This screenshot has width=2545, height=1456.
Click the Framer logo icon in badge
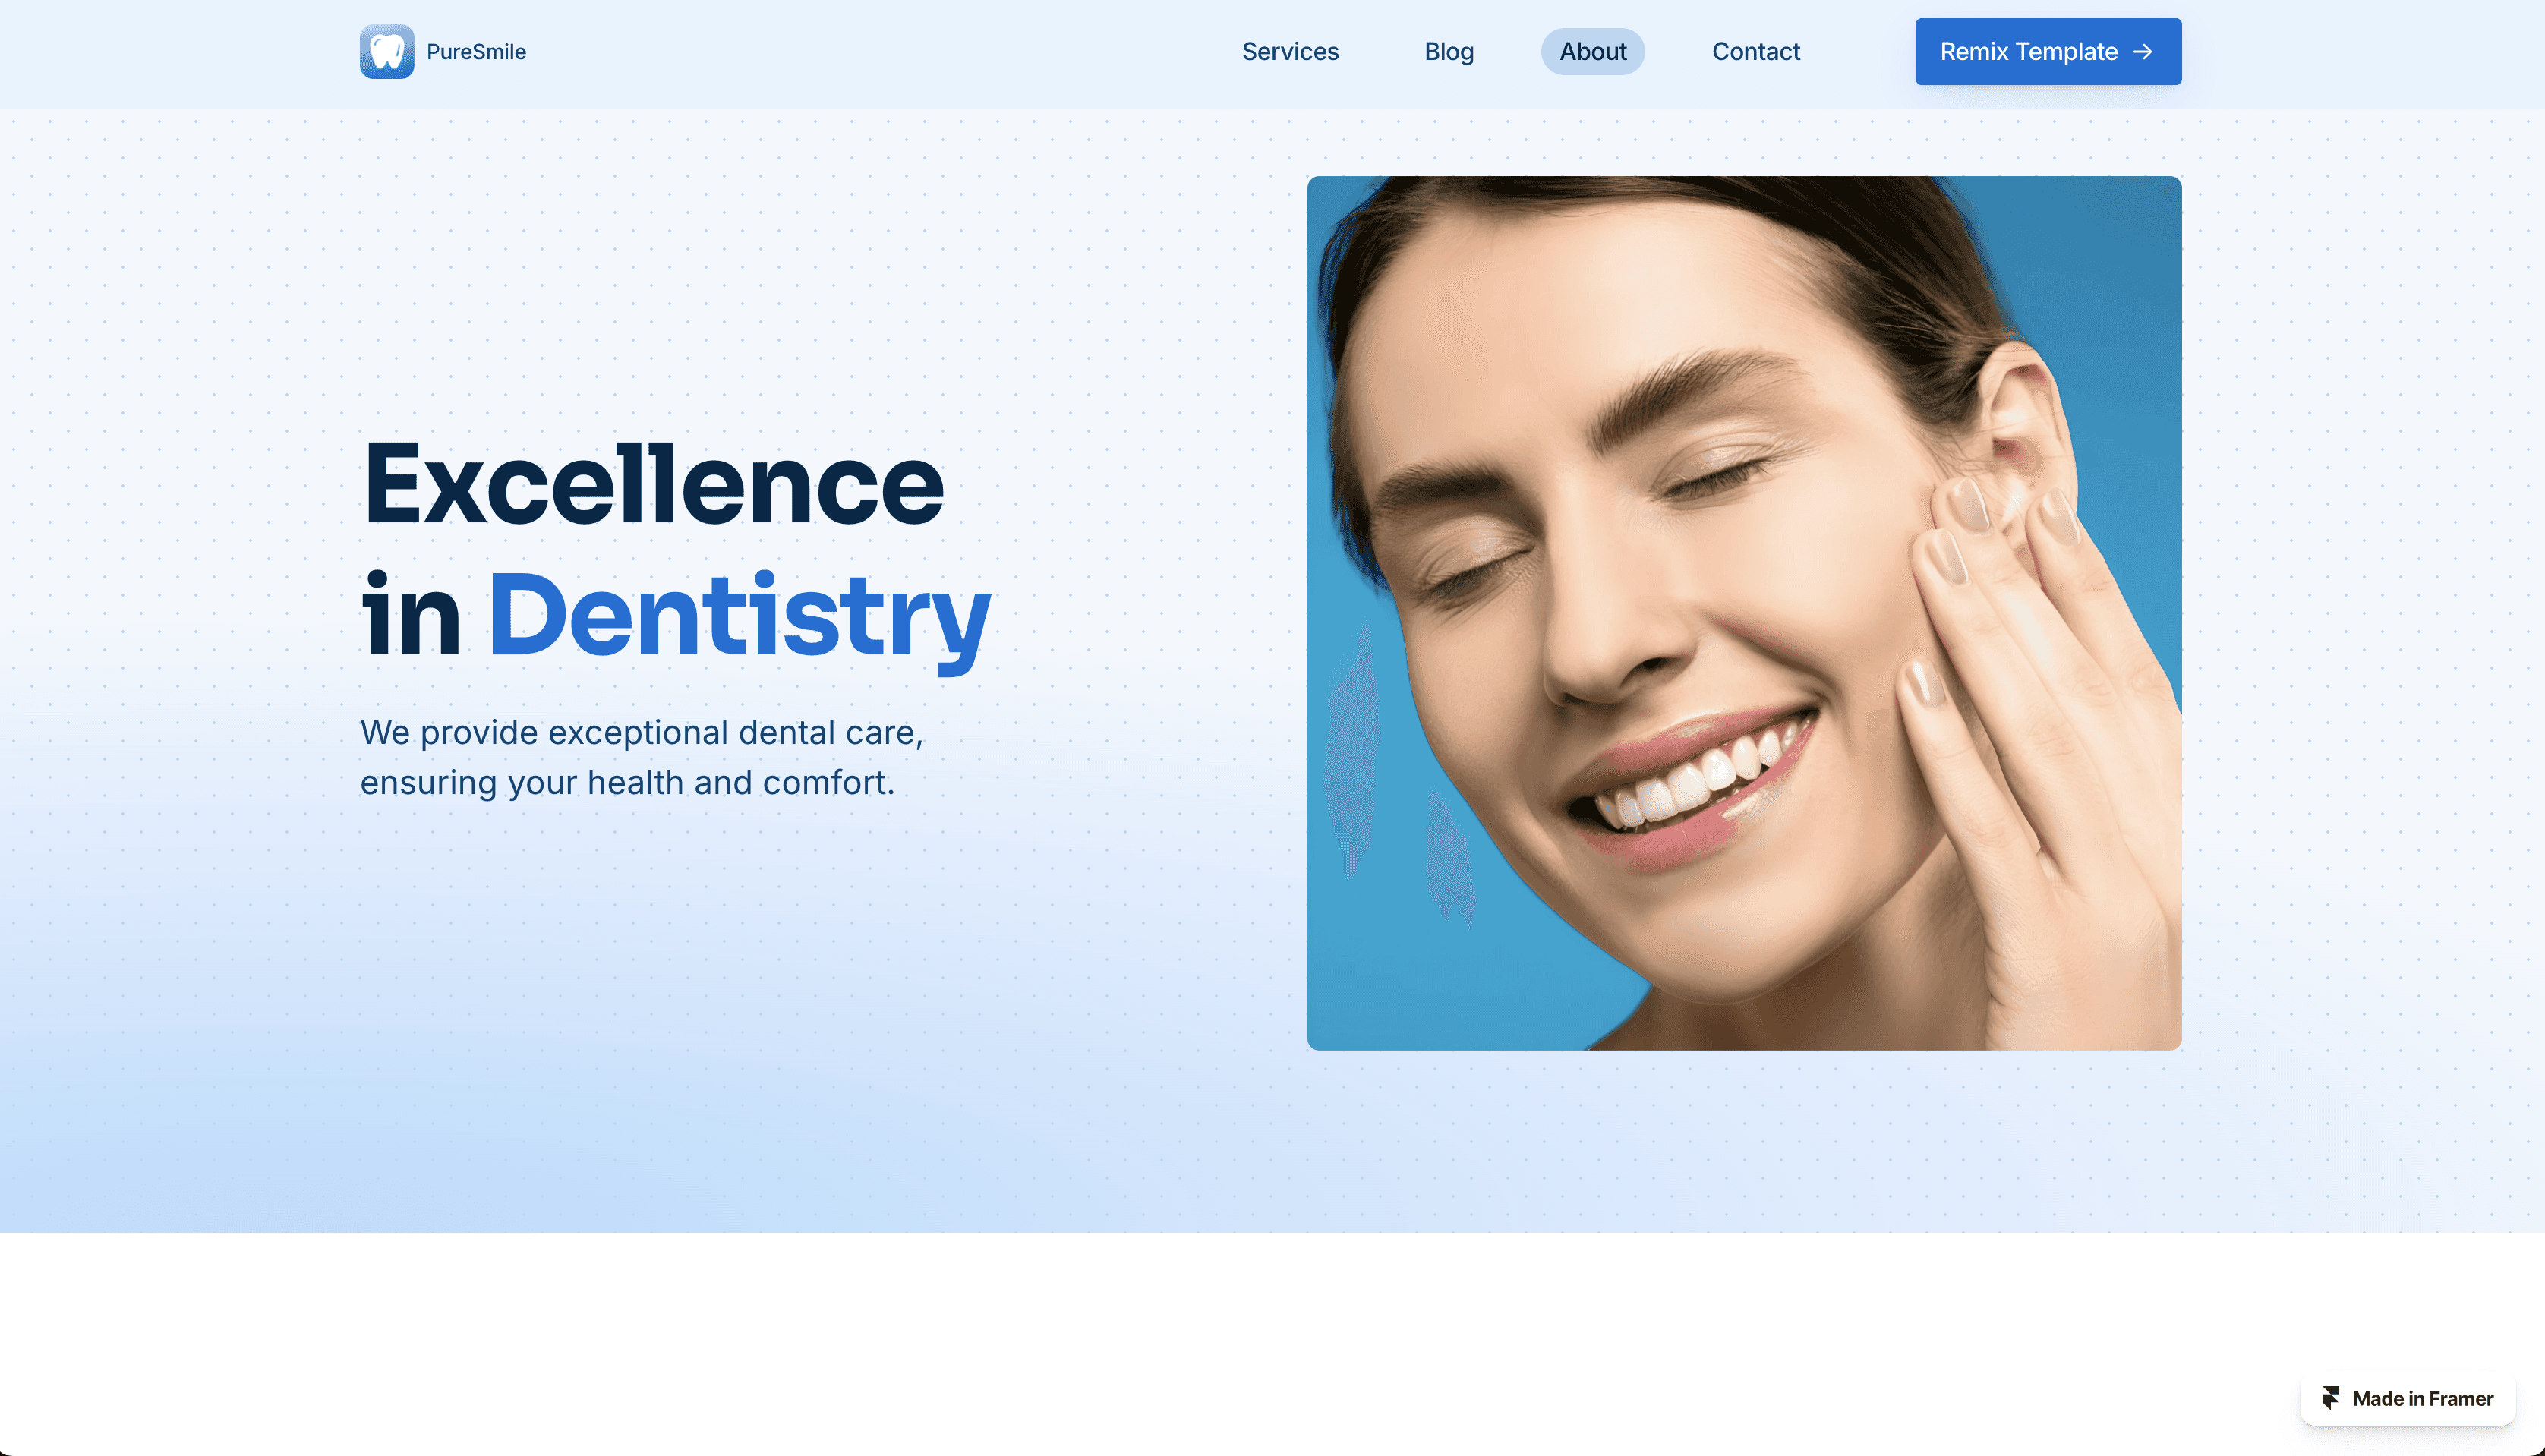2331,1398
